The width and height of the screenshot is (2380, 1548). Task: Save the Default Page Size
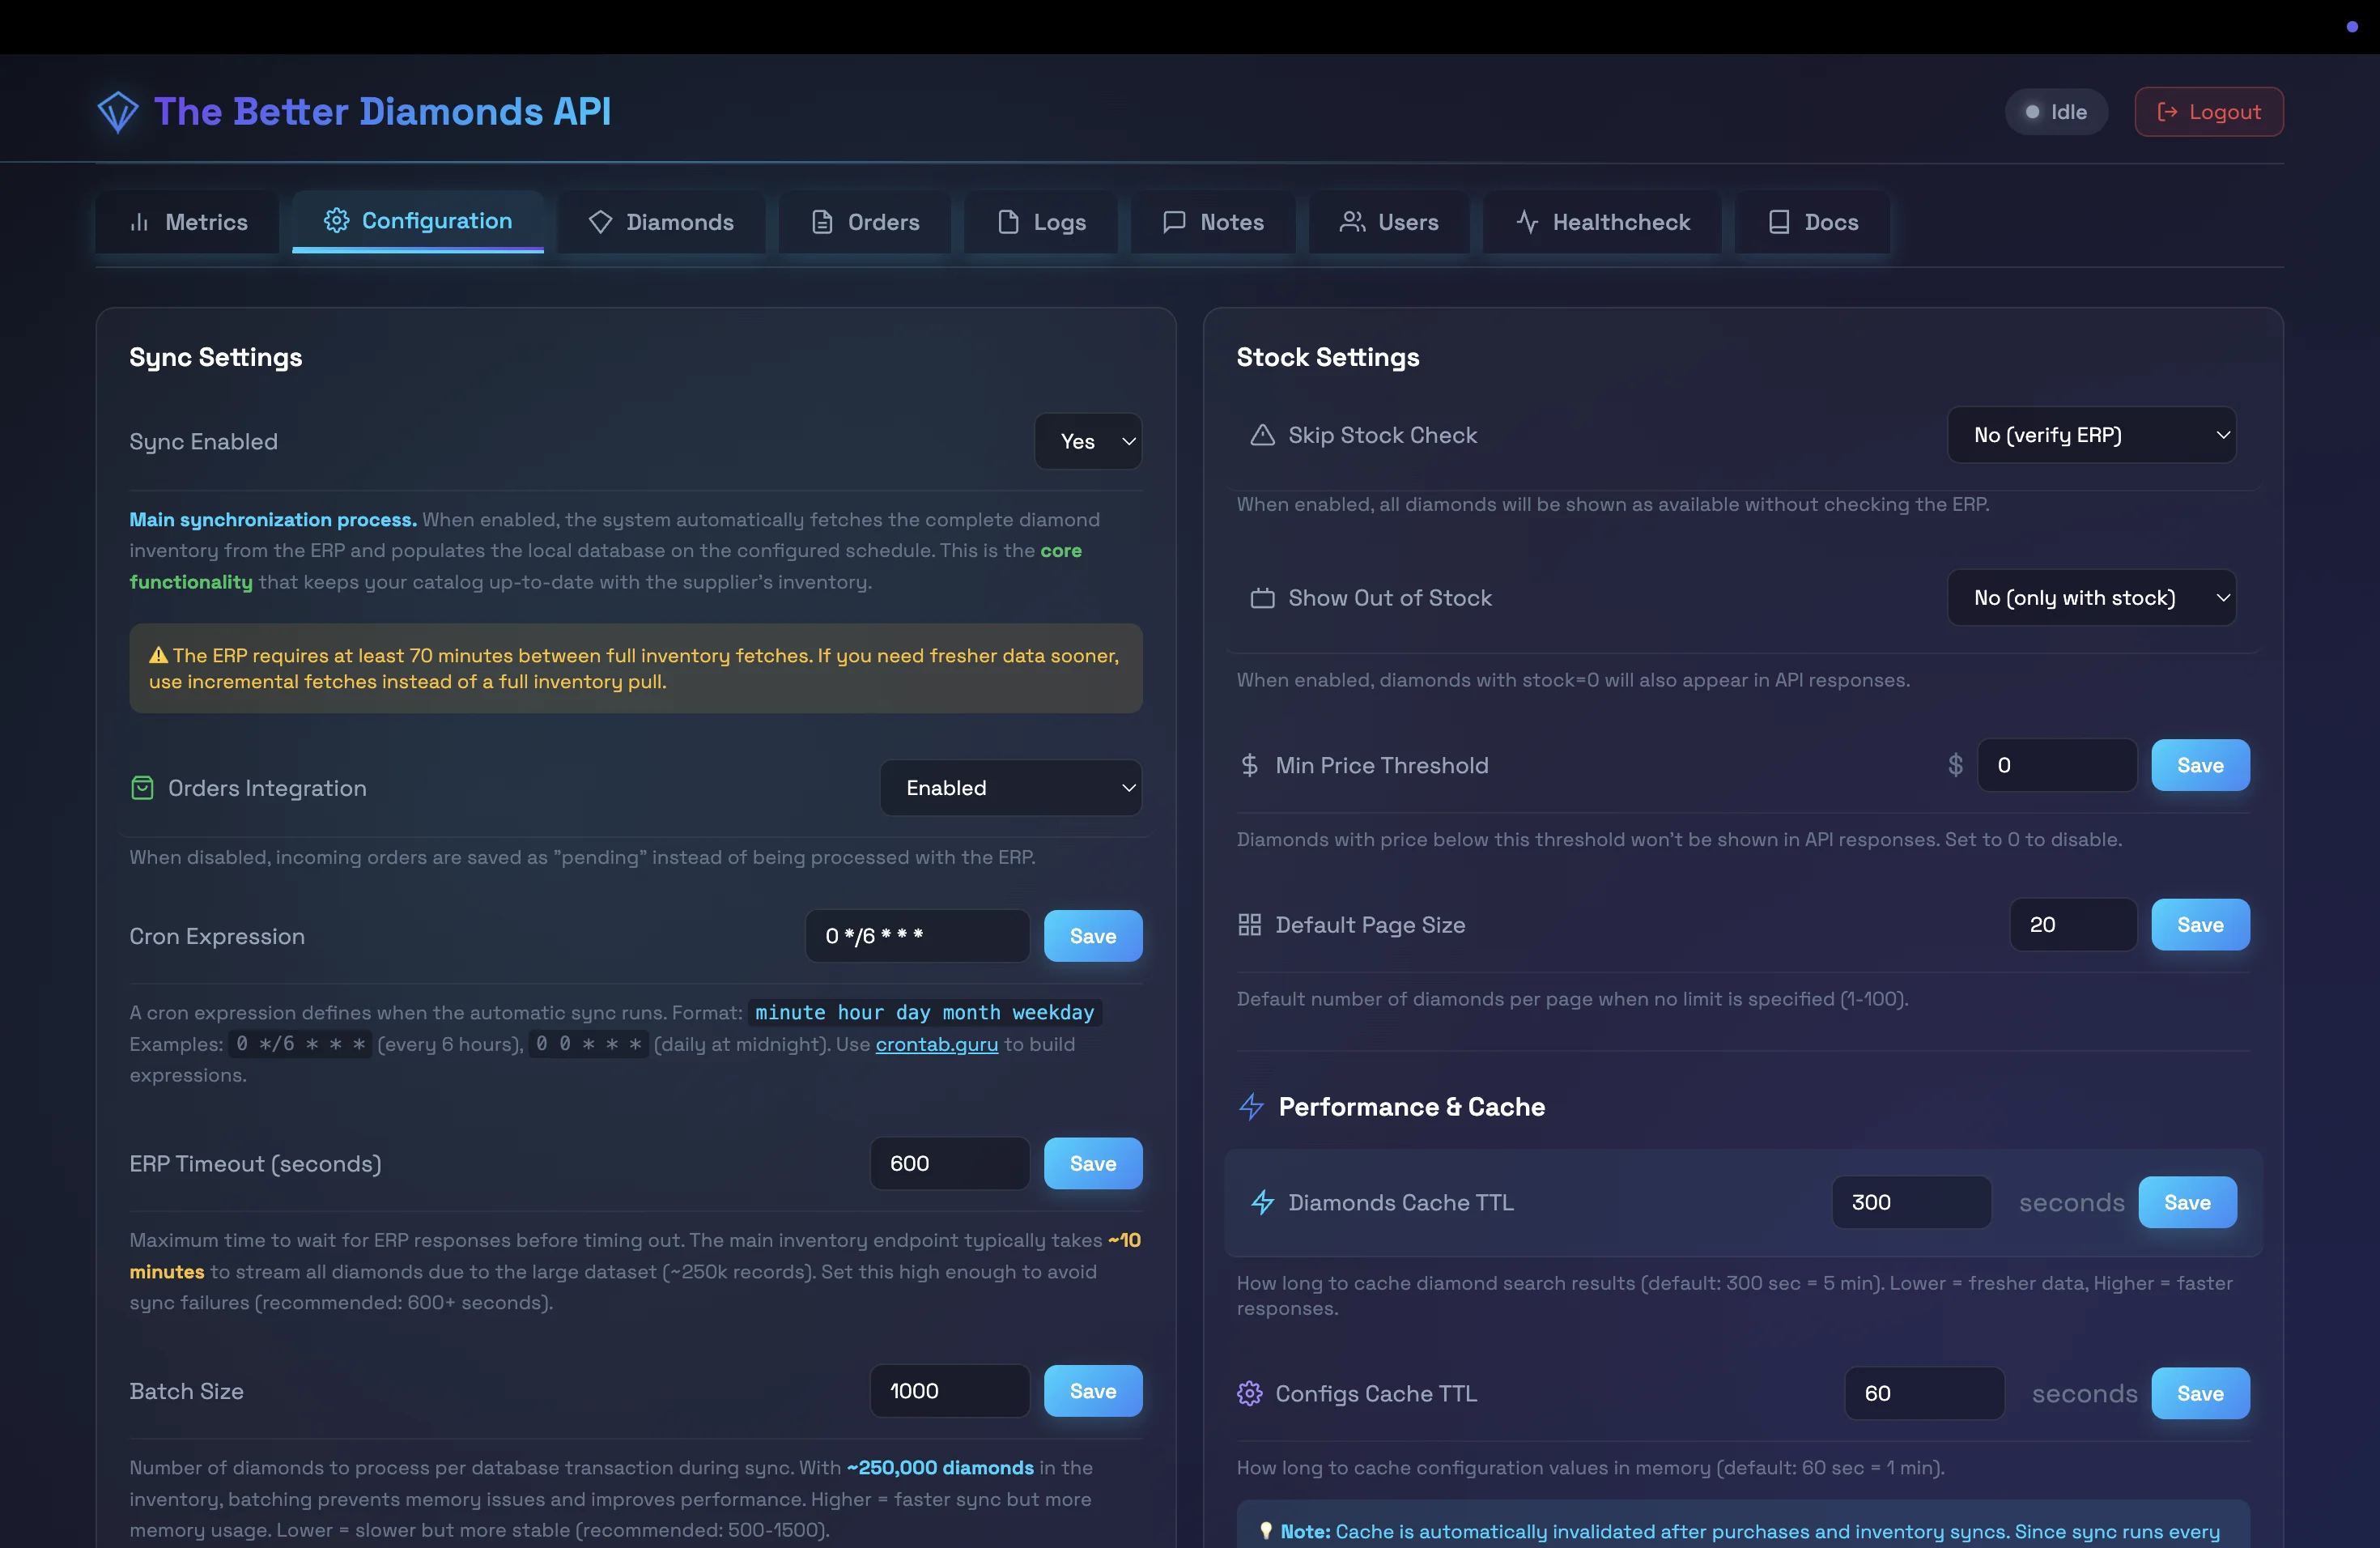[x=2200, y=925]
